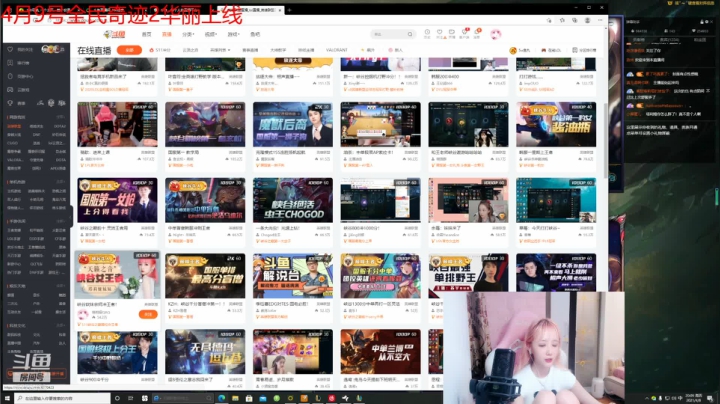
Task: Open the client download icon with badge
Action: [x=465, y=33]
